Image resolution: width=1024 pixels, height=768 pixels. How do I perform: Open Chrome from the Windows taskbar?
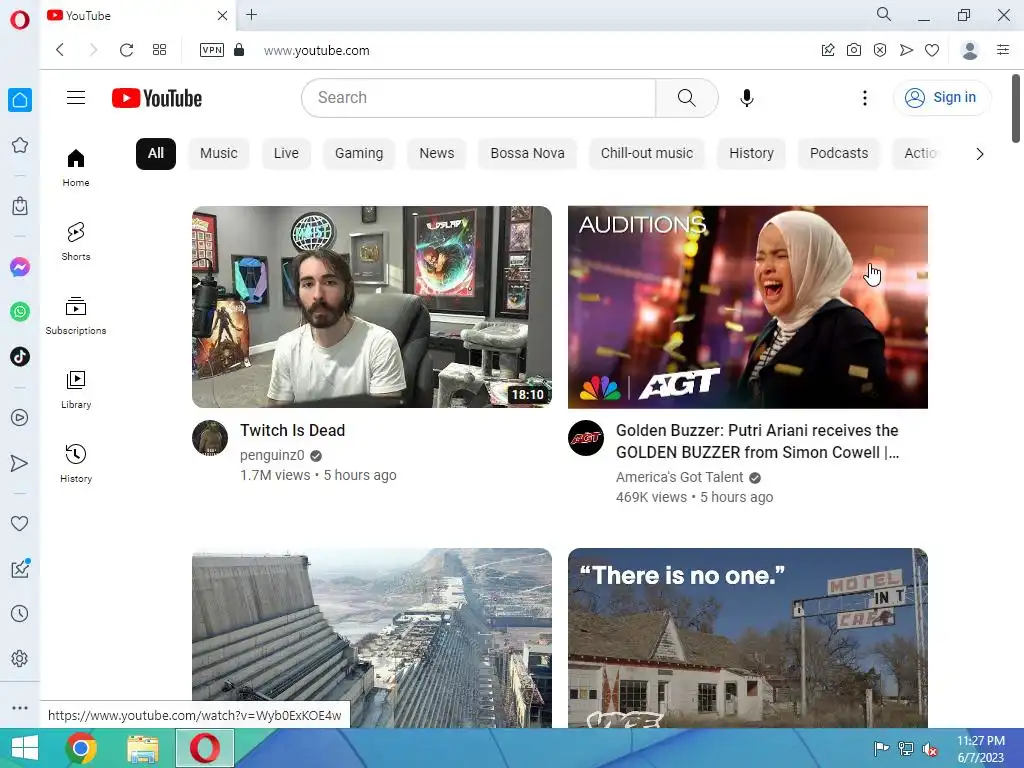(81, 748)
